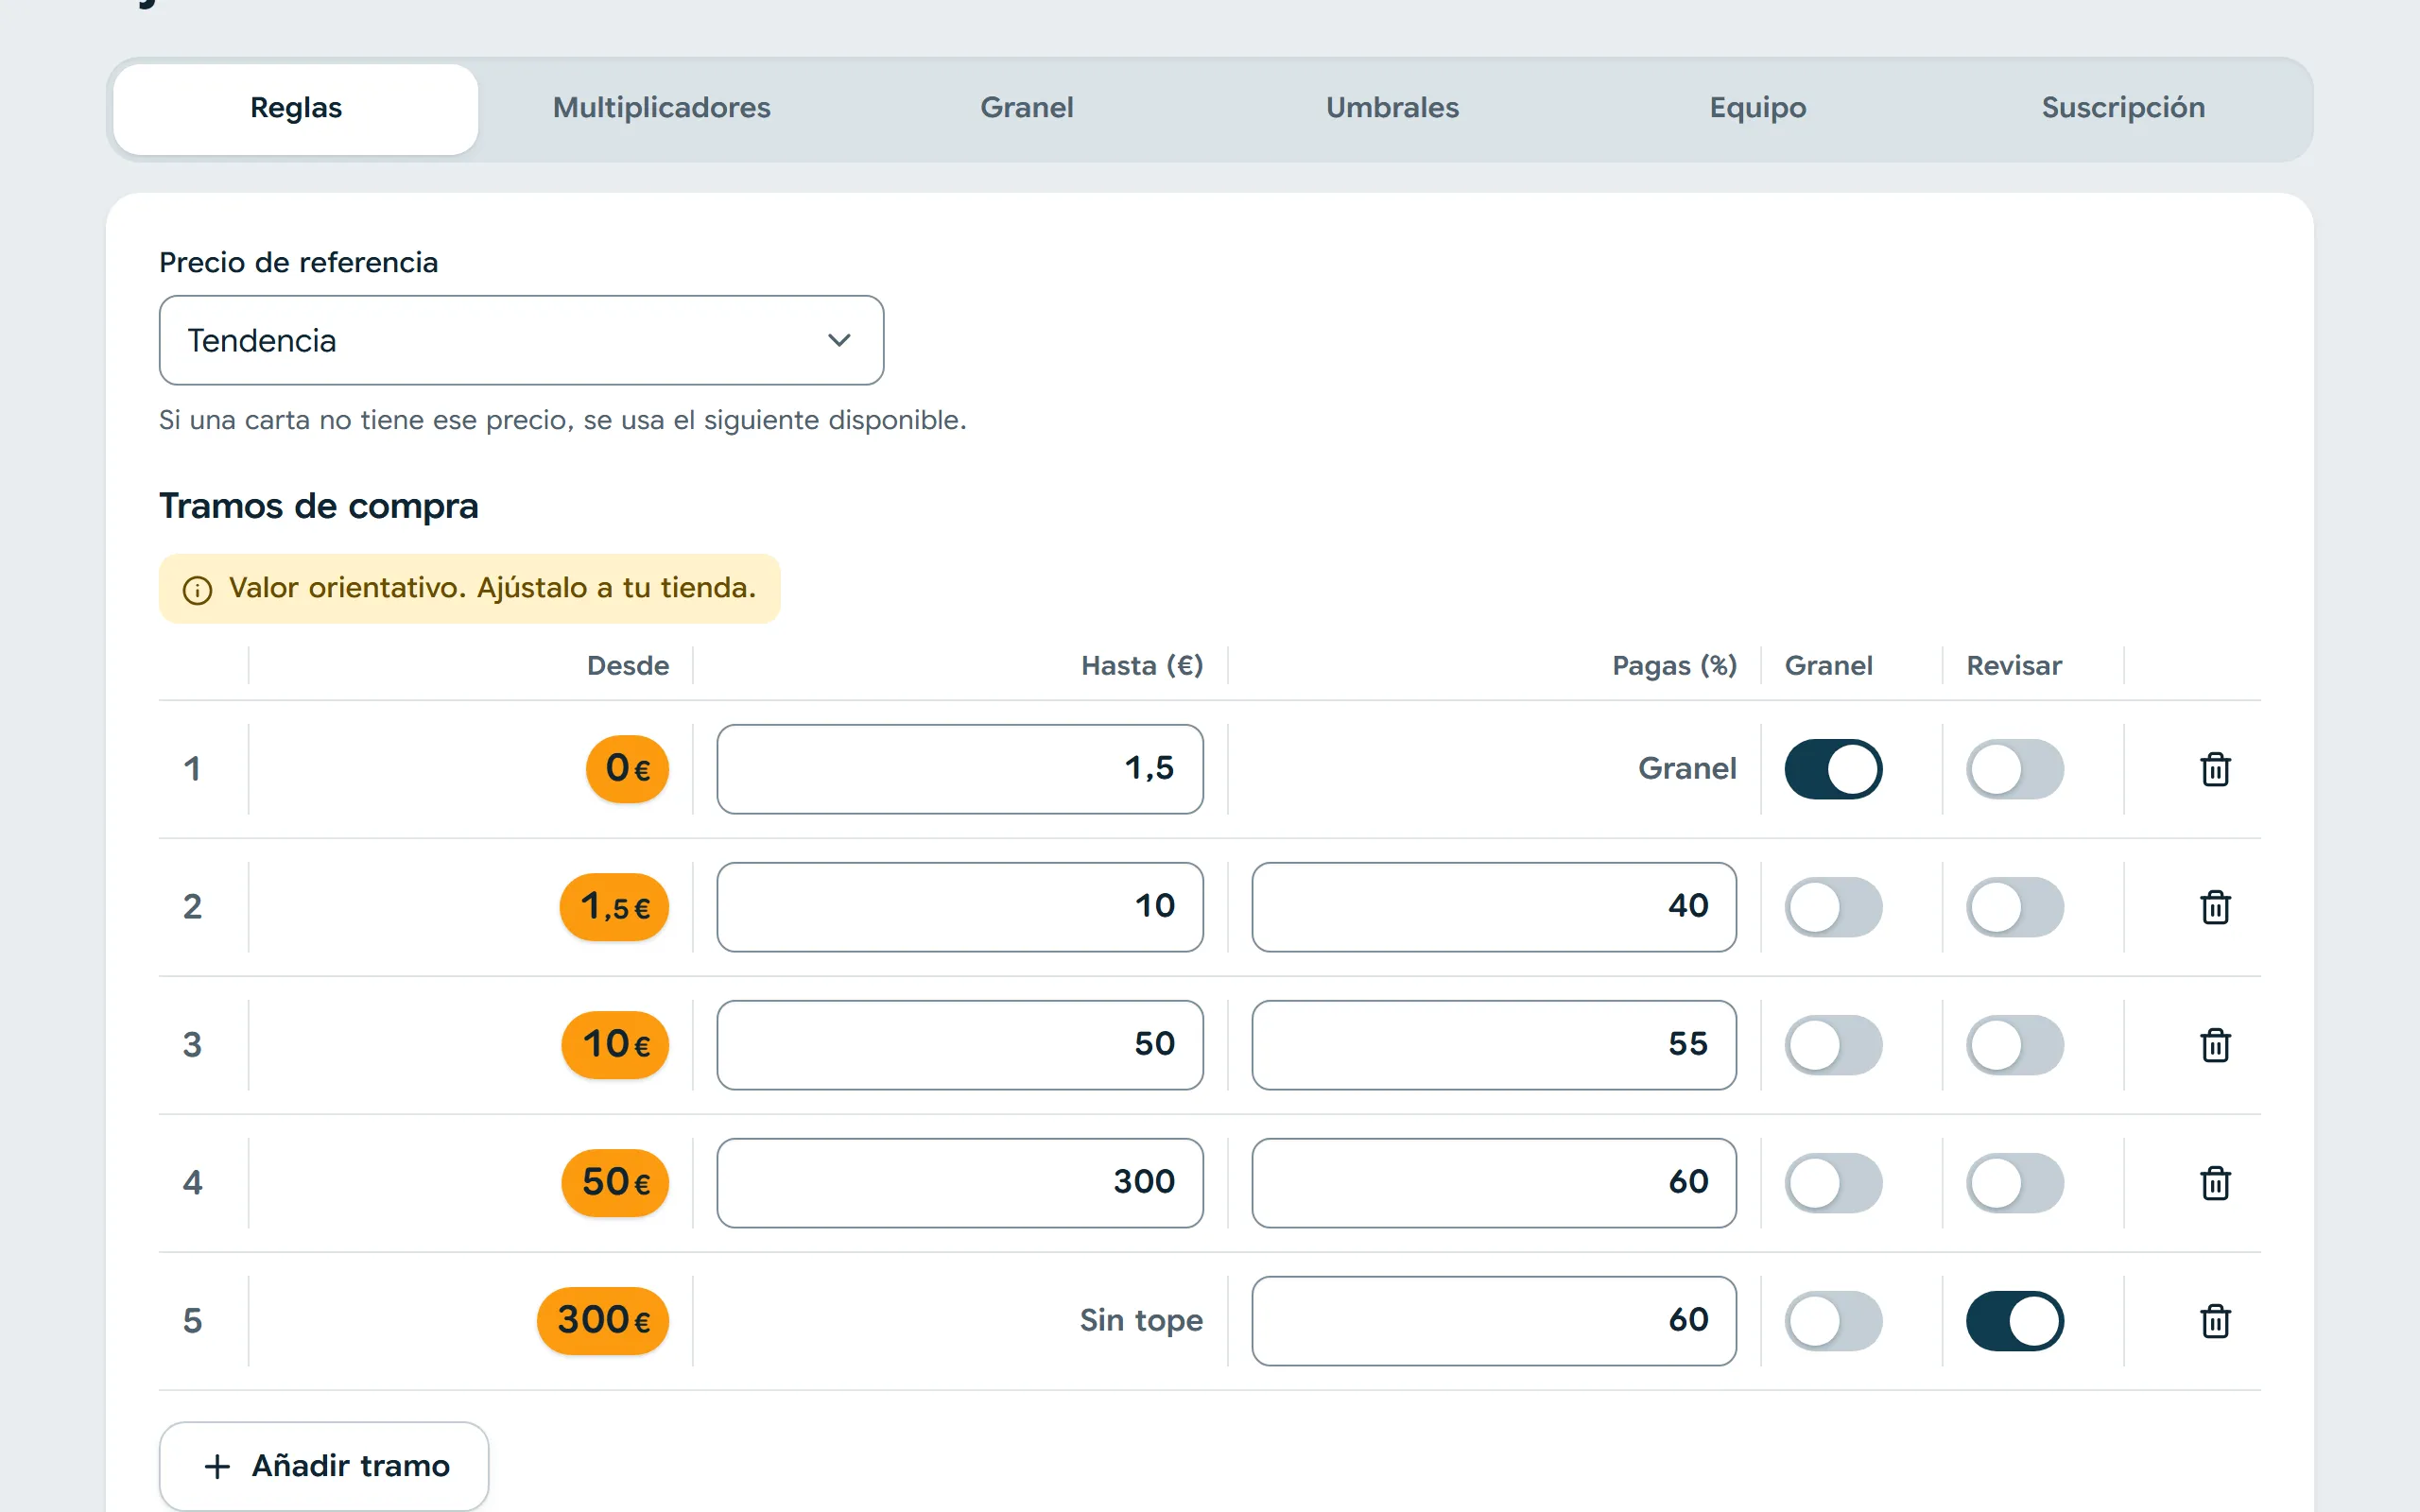
Task: Enable the Revisar toggle in row 1
Action: [2015, 769]
